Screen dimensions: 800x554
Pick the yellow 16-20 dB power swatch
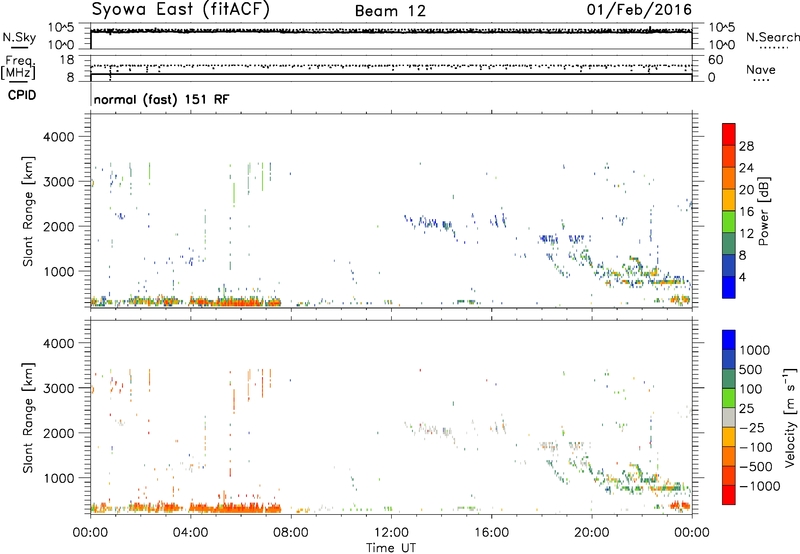pos(729,200)
